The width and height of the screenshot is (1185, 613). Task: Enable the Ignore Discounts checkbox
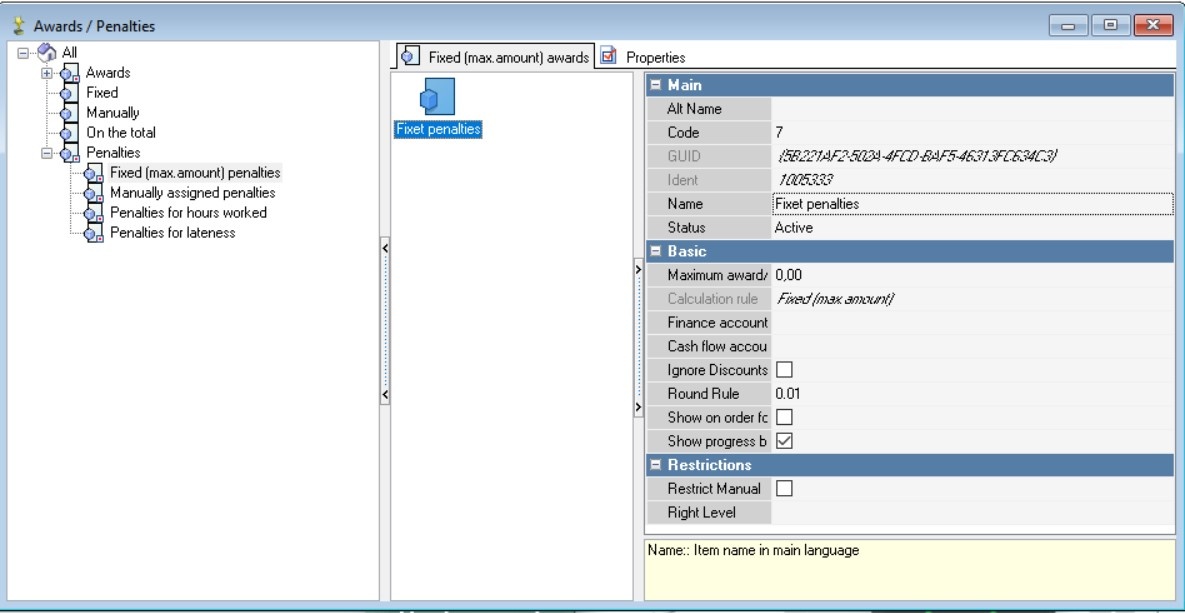tap(784, 370)
